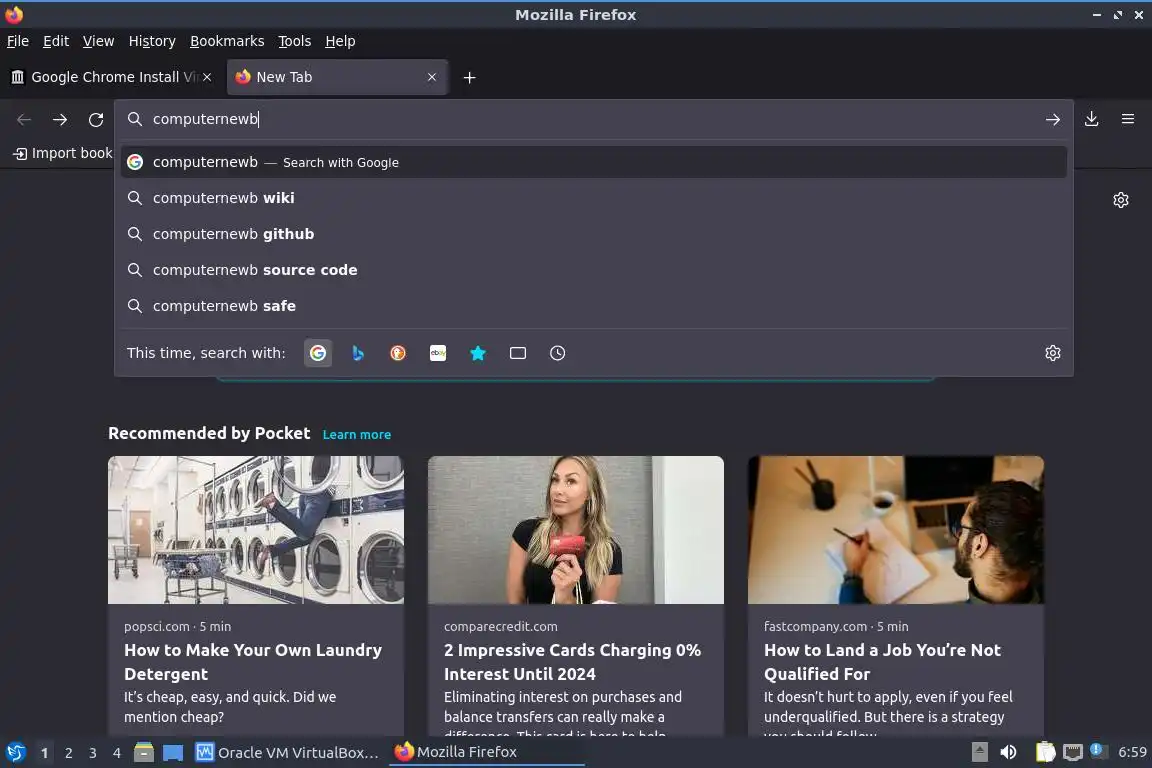Switch to Google Chrome Install tab

pos(110,77)
